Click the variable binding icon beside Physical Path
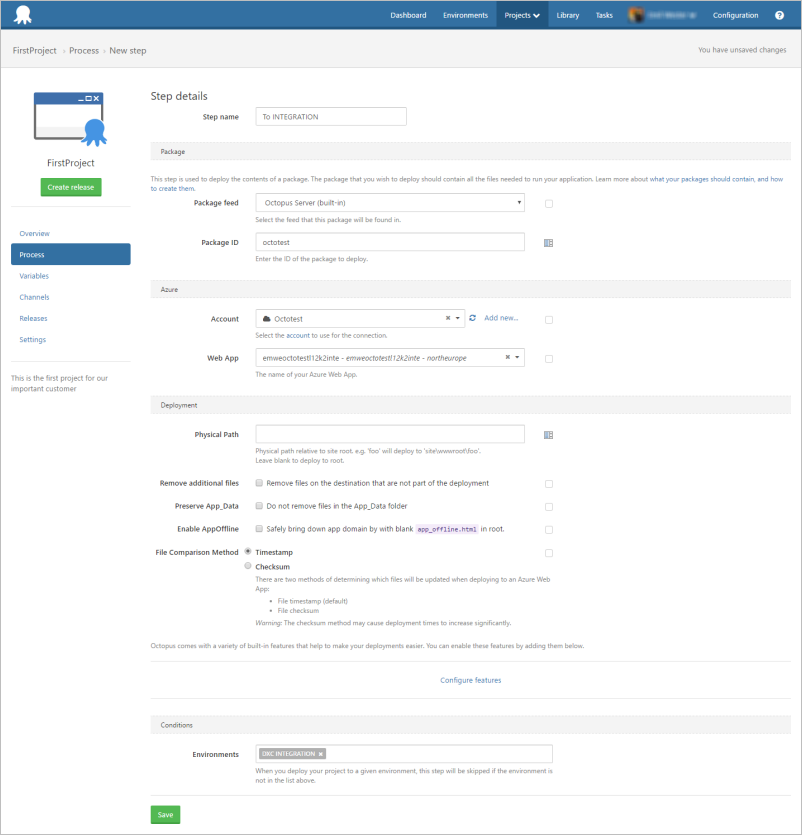Image resolution: width=802 pixels, height=835 pixels. (x=548, y=435)
